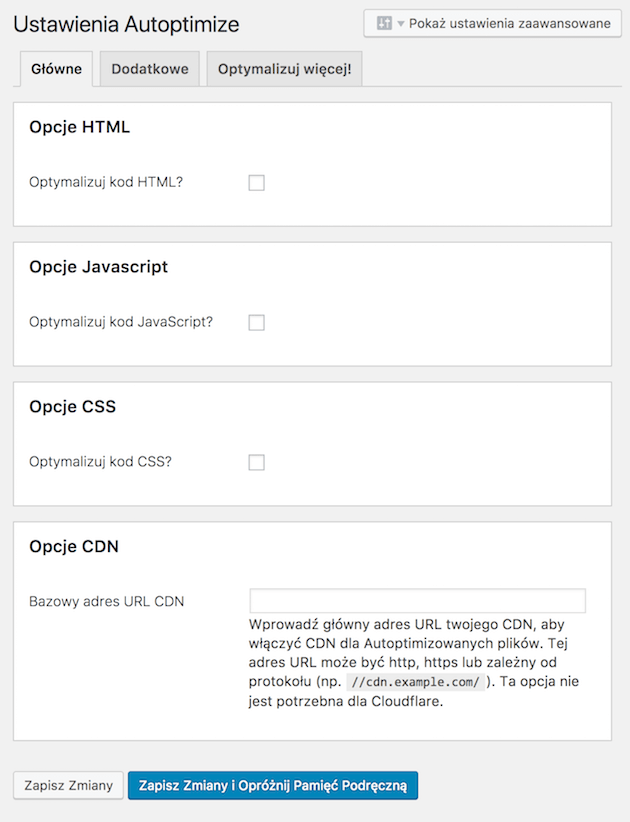
Task: Switch to the Główne tab
Action: 56,69
